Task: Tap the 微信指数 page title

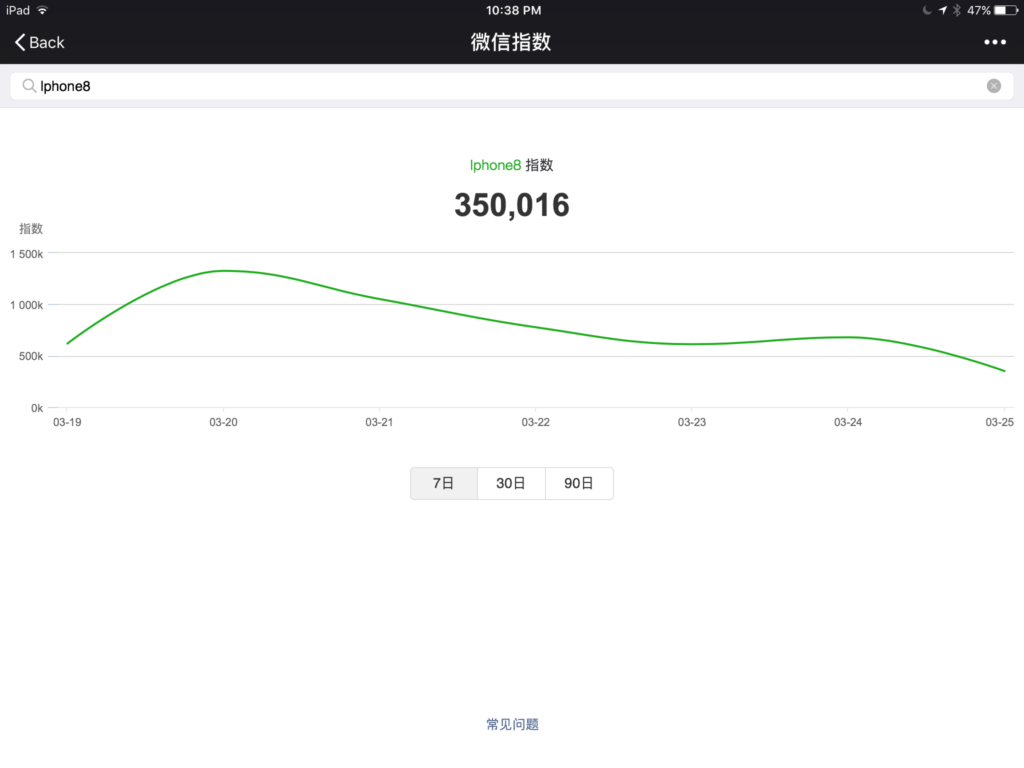Action: coord(511,42)
